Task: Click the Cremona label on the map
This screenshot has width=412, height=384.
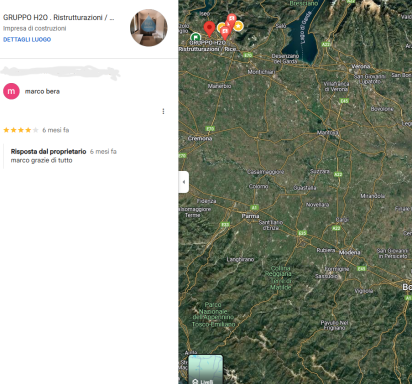Action: click(x=200, y=138)
